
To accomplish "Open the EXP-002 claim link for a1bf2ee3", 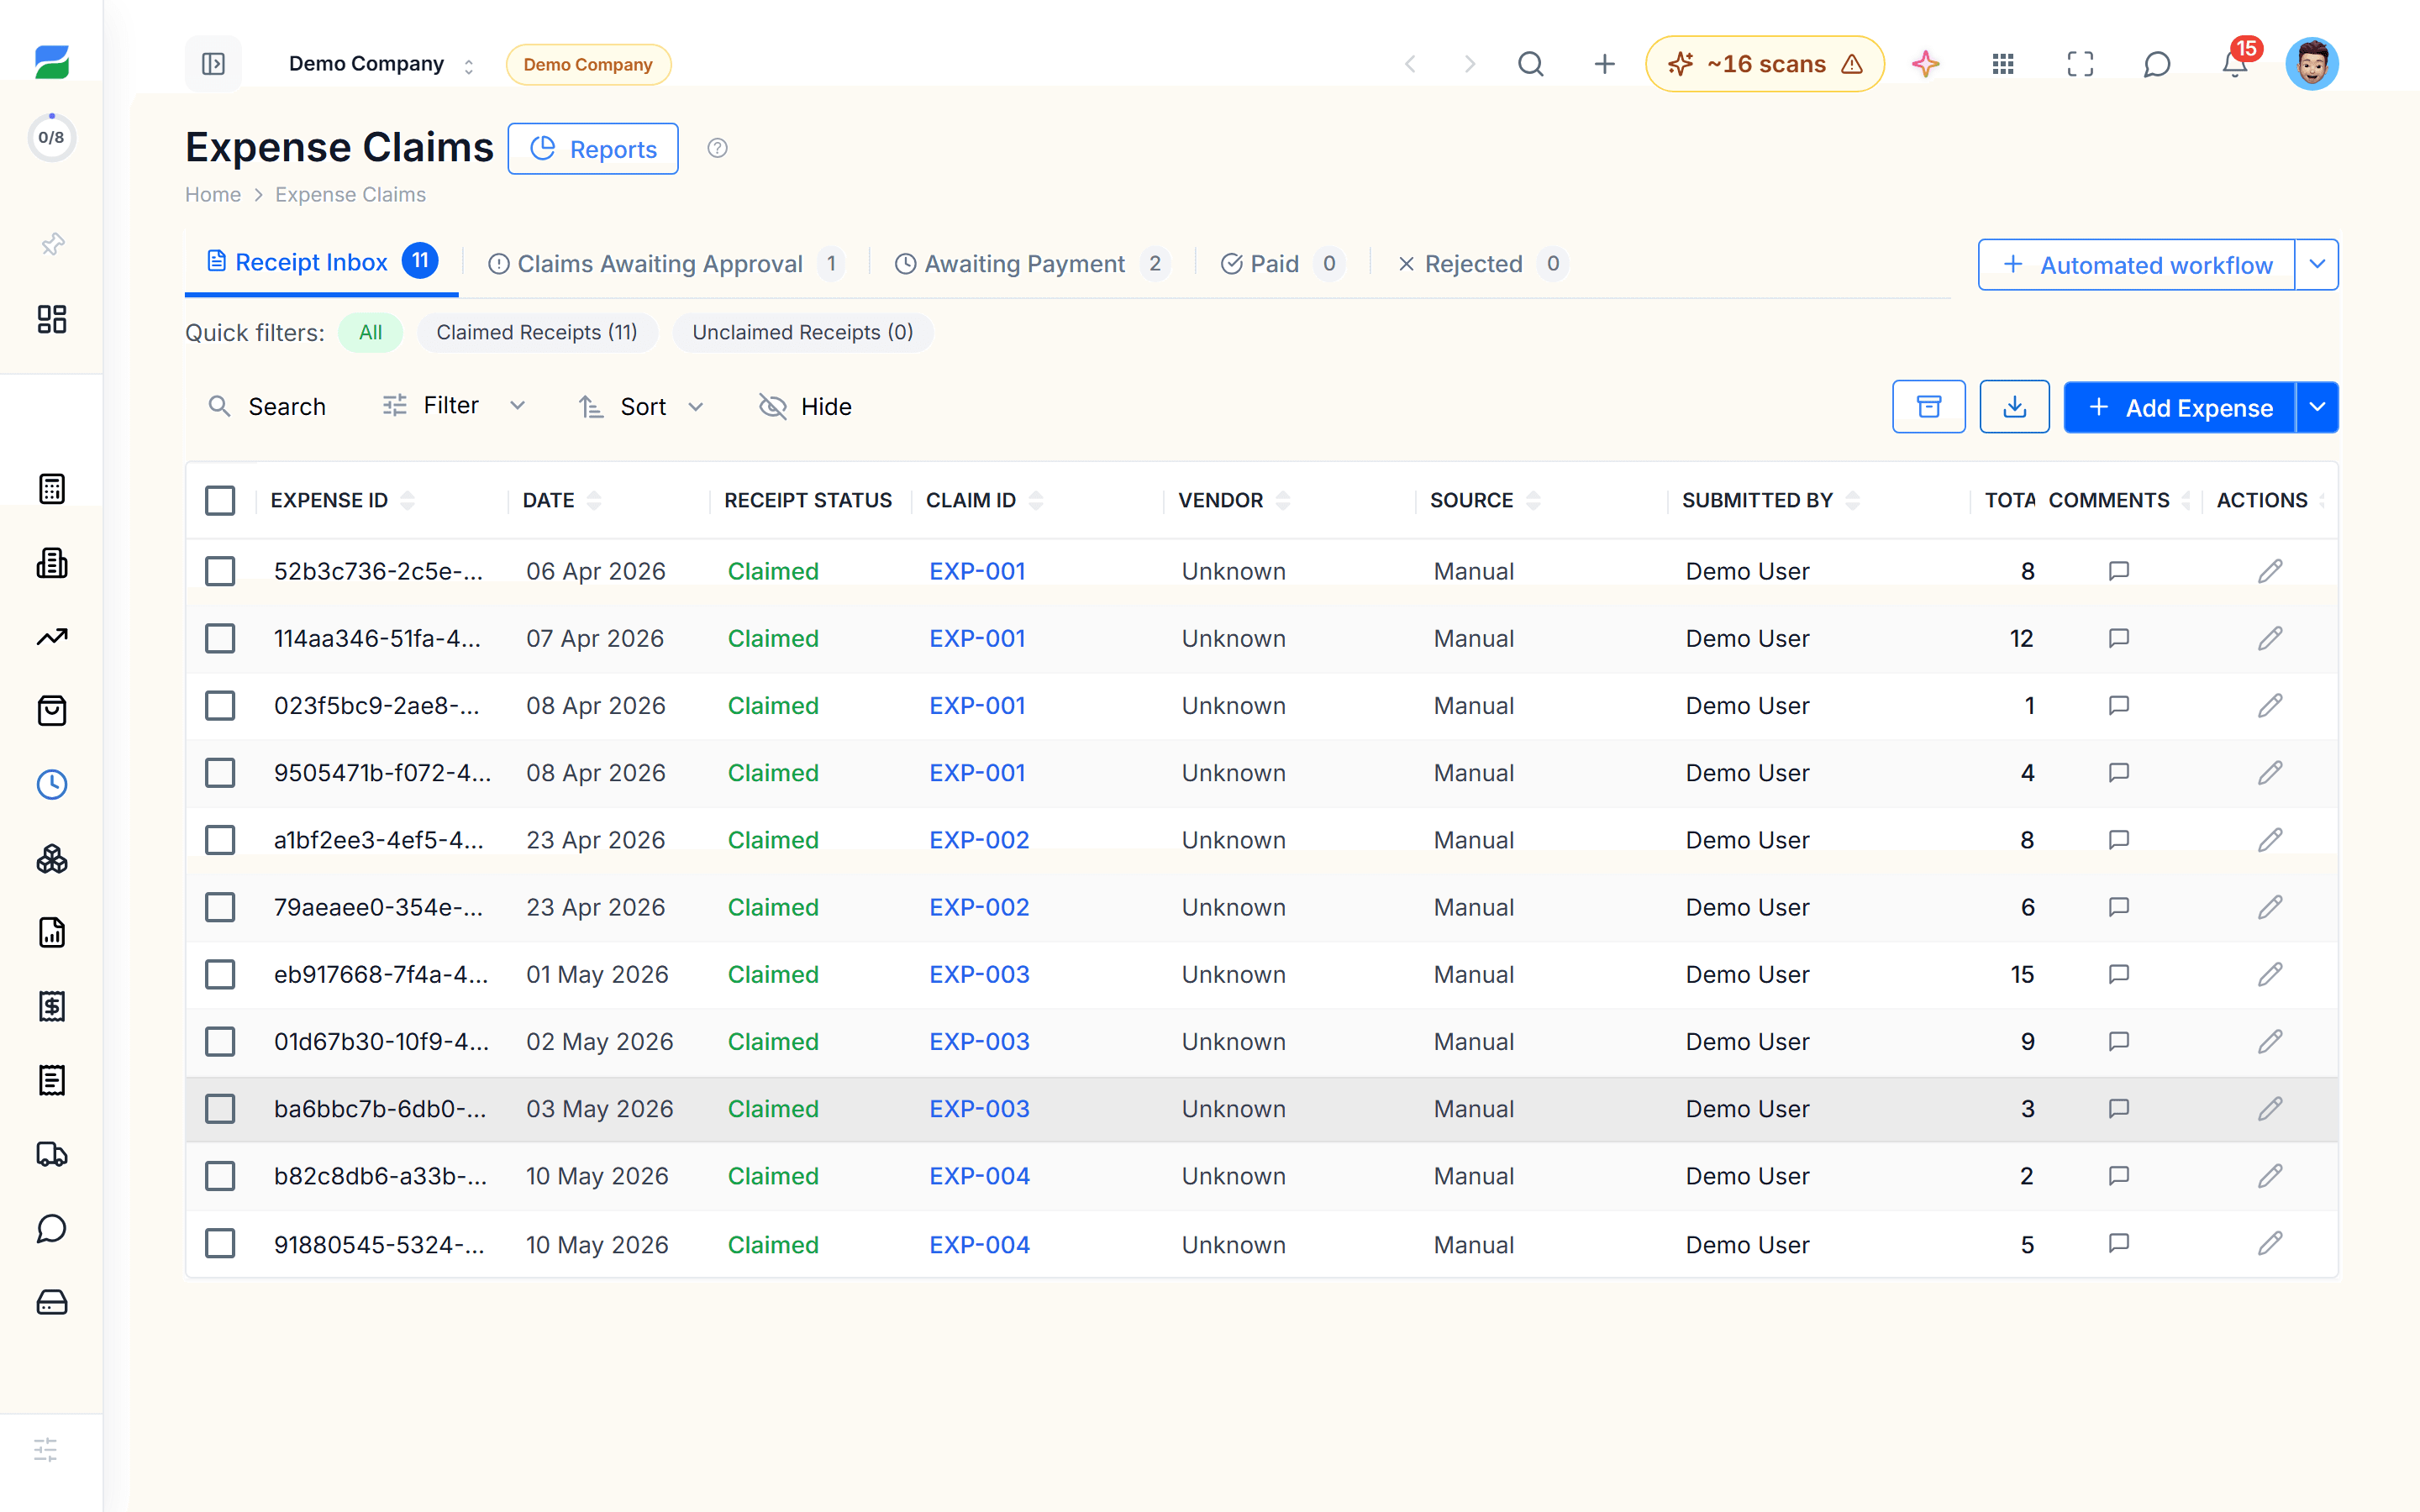I will (x=979, y=840).
